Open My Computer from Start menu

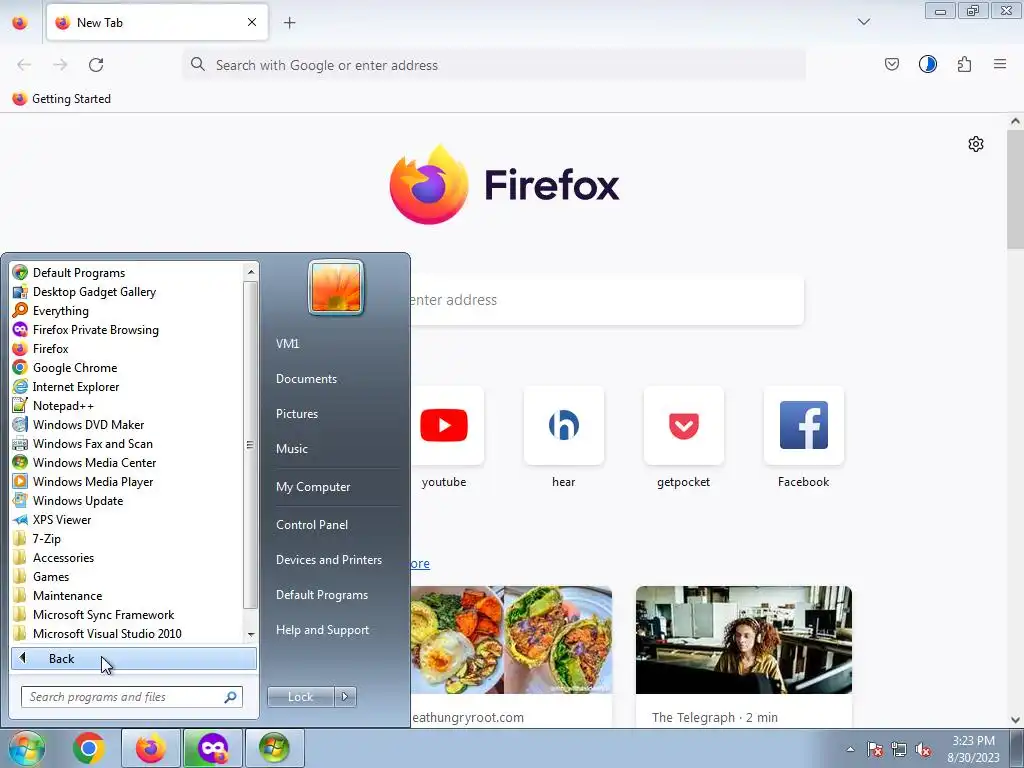coord(313,487)
